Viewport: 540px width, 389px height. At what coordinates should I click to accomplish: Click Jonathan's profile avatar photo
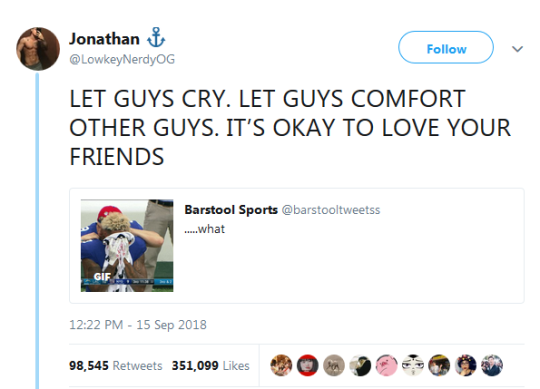tap(38, 49)
